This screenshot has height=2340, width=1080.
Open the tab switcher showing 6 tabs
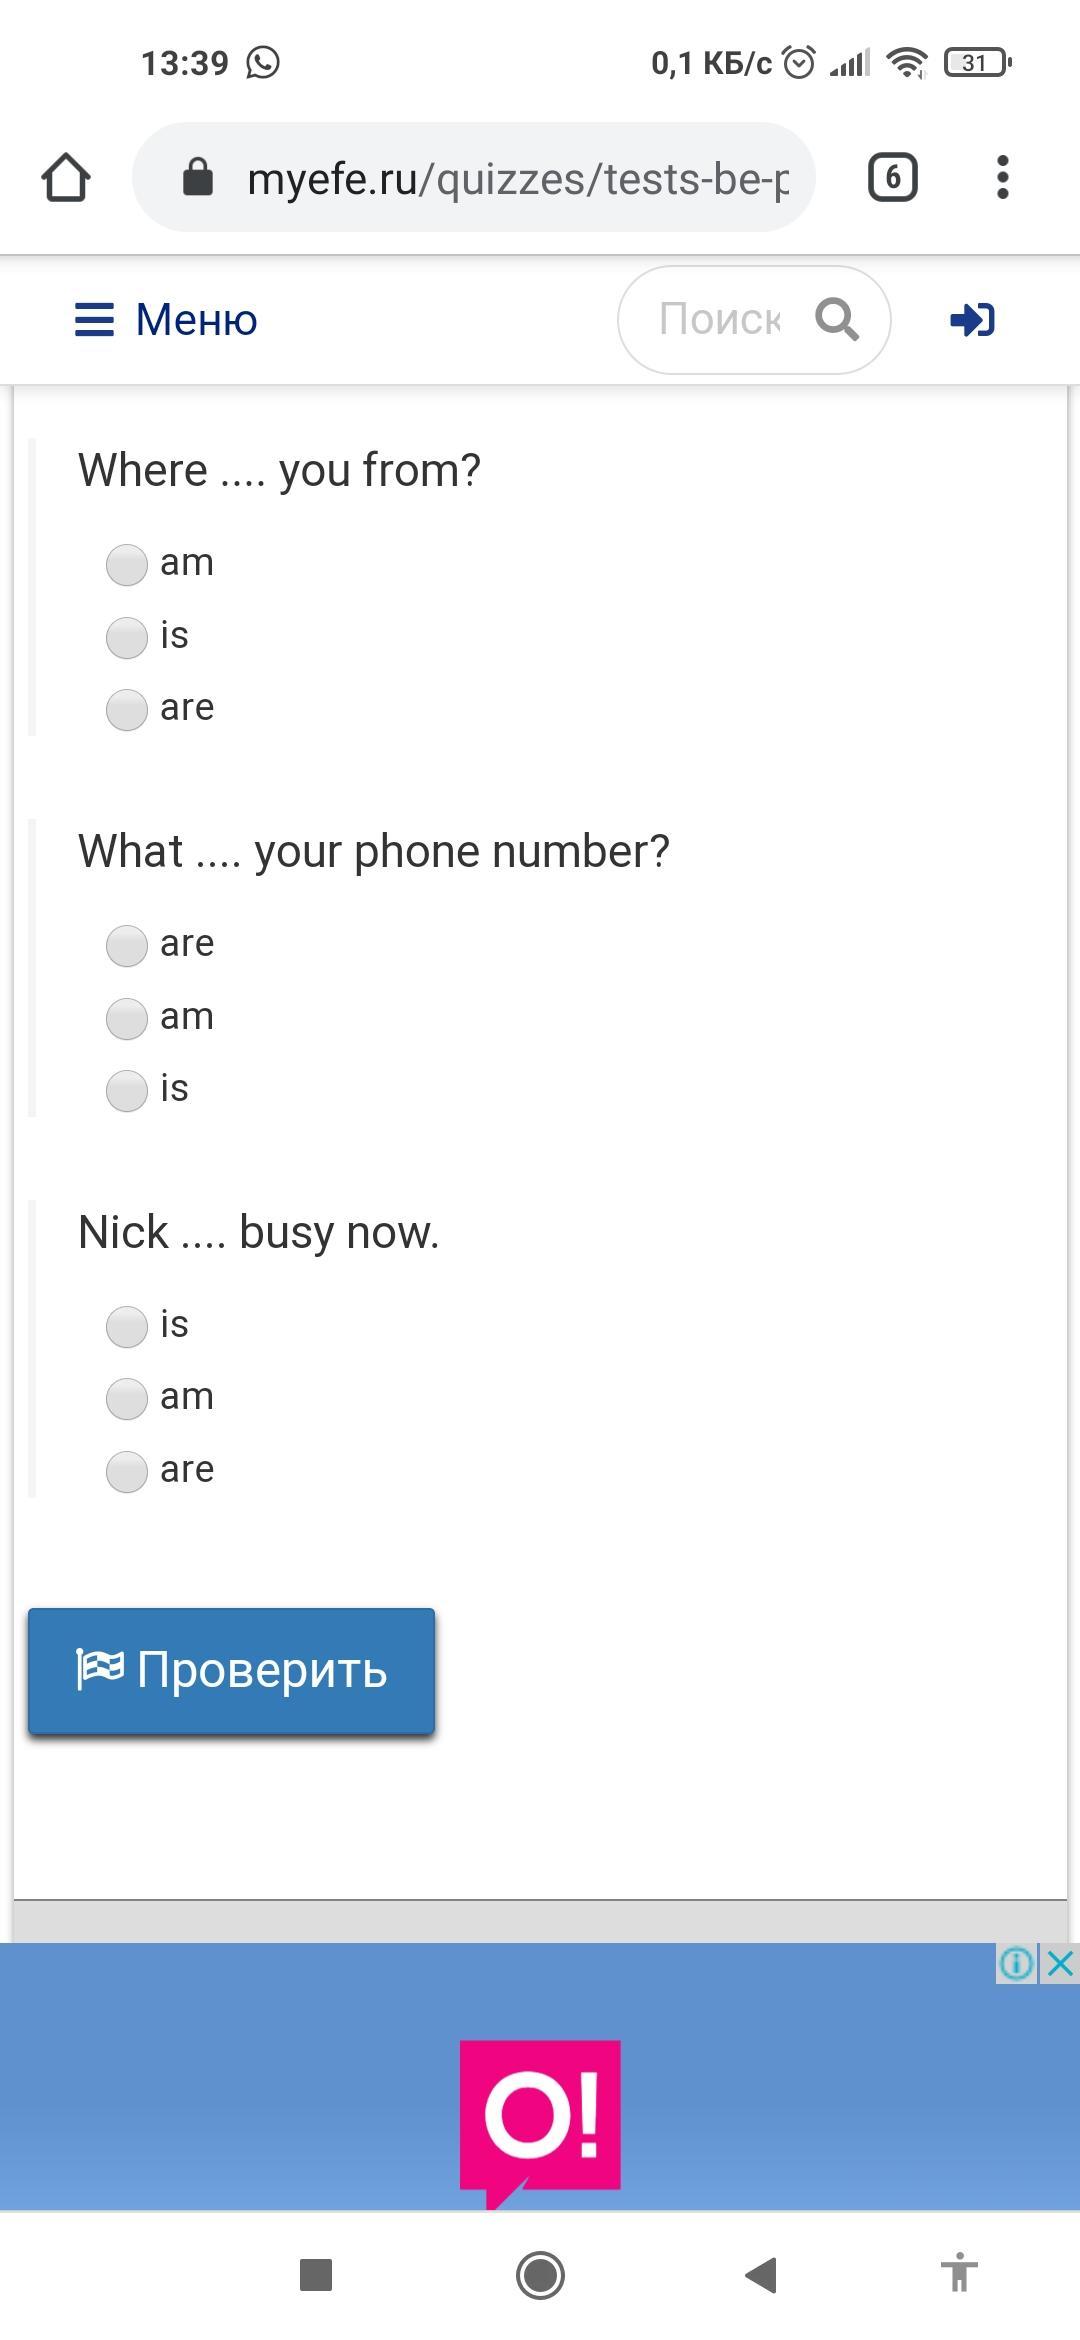[892, 178]
